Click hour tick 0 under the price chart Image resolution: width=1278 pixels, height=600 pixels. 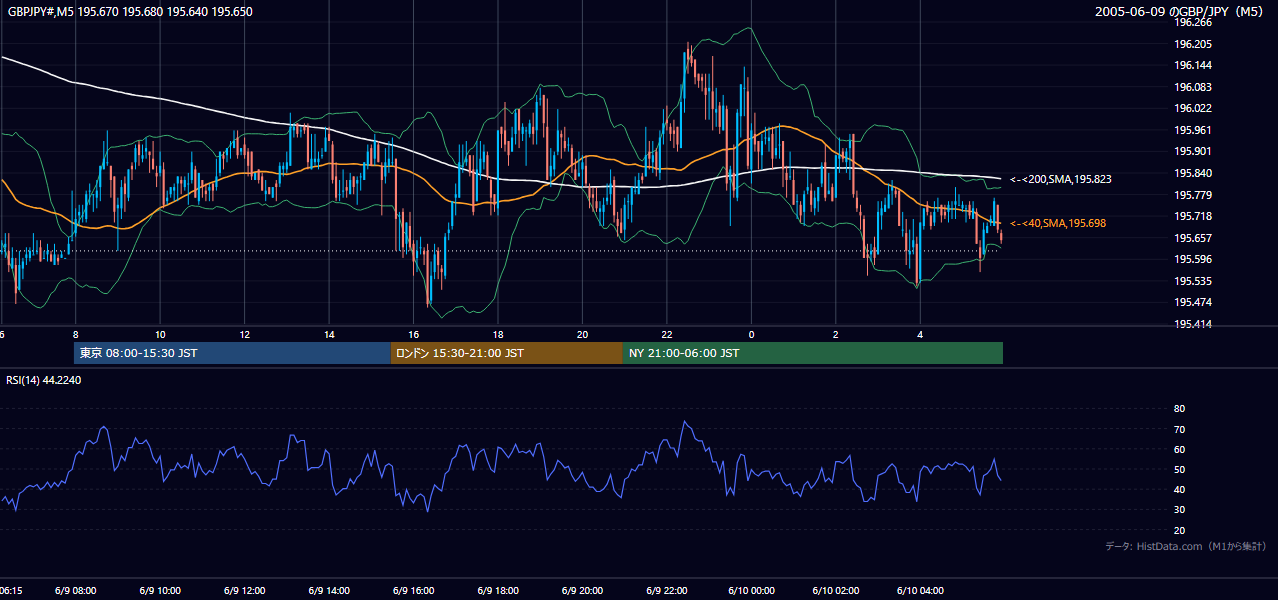751,334
